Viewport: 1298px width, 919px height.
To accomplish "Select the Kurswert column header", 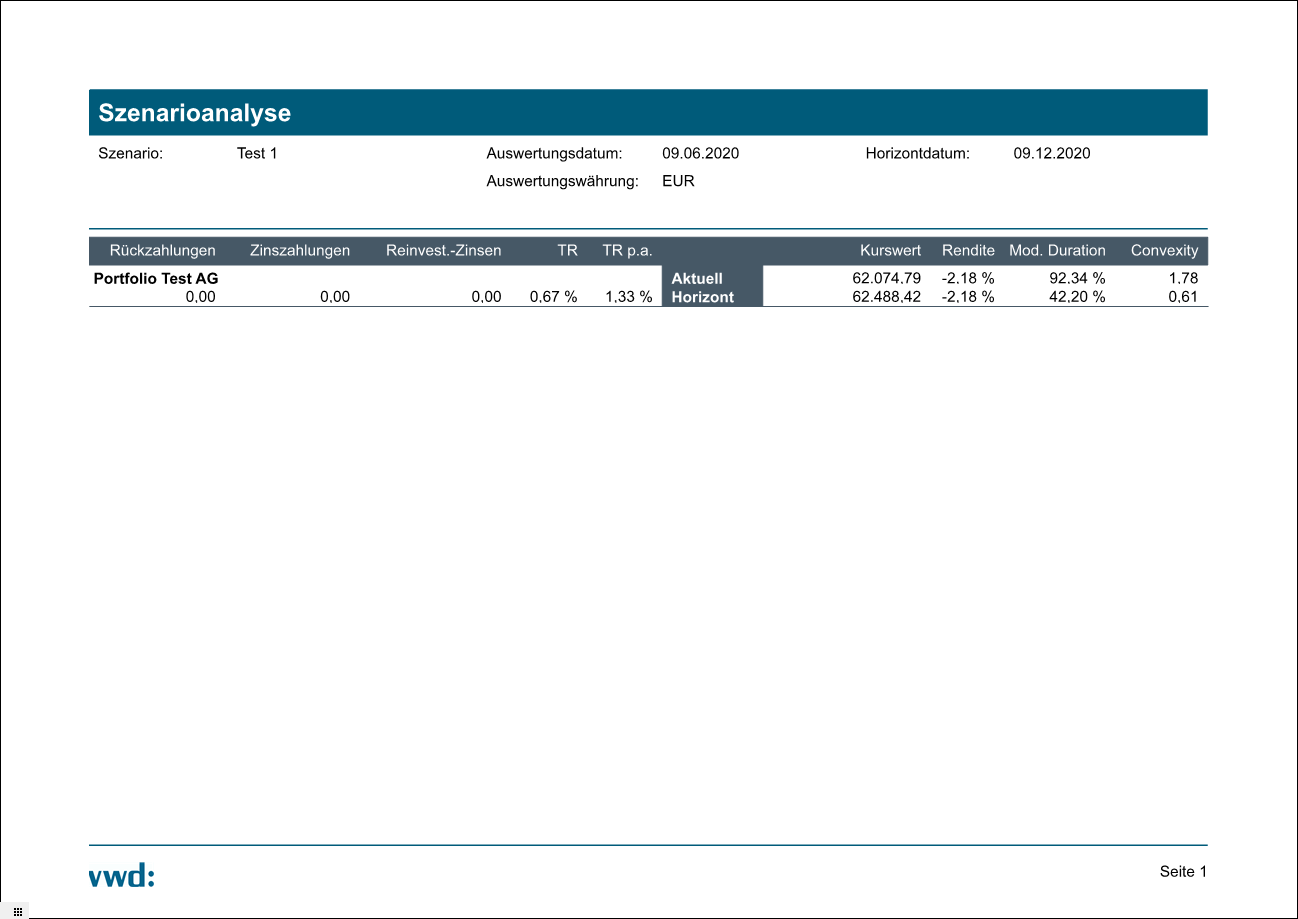I will pyautogui.click(x=890, y=251).
